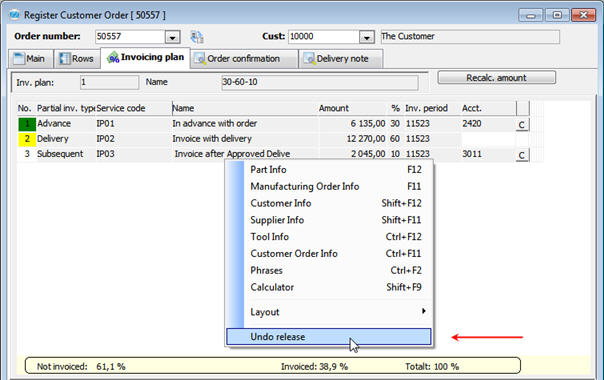
Task: Click the plan Name field 30-60-10
Action: (320, 82)
